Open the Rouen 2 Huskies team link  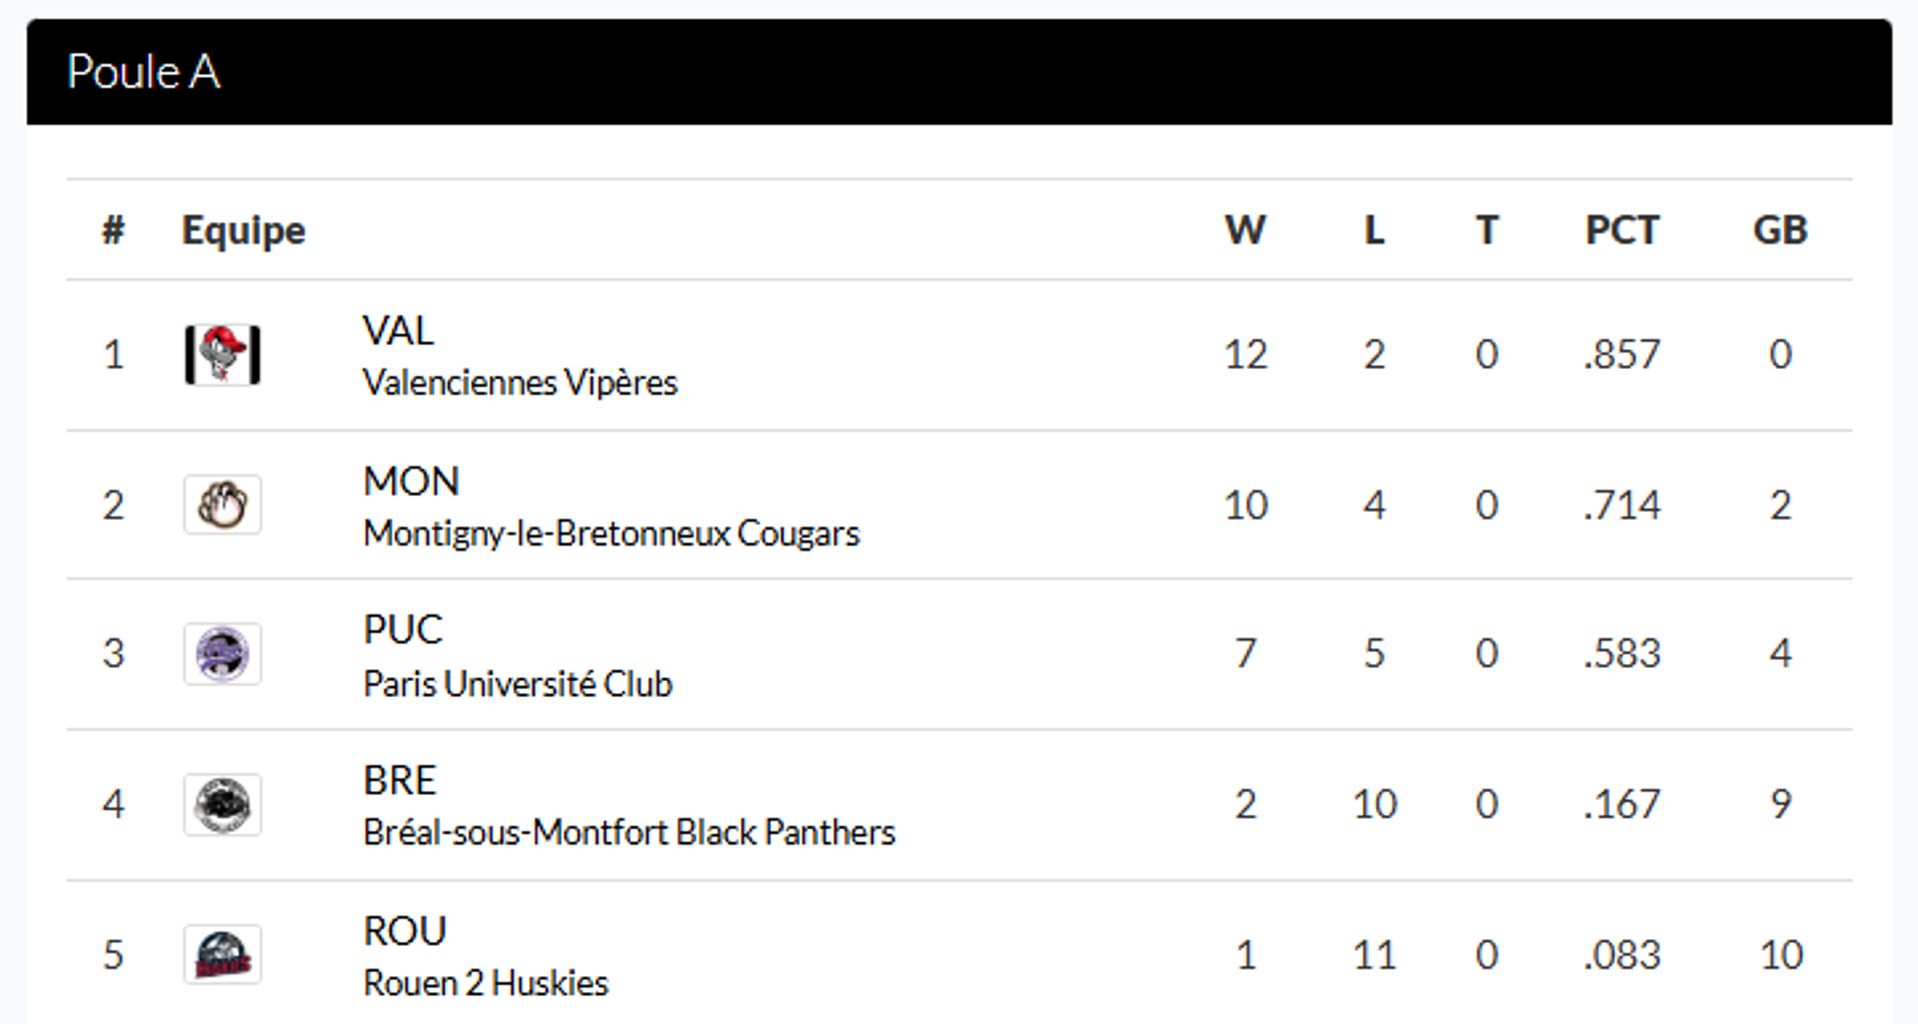pos(485,983)
